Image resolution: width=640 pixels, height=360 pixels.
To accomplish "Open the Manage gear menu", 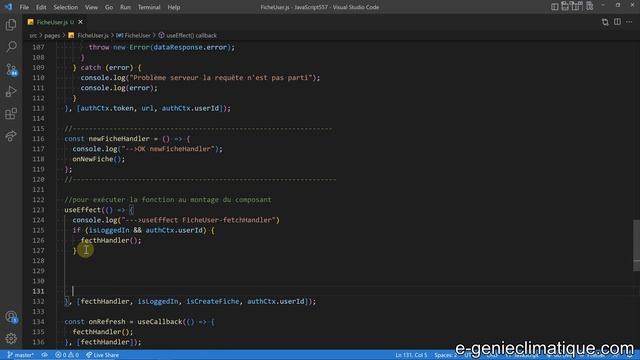I will [11, 338].
